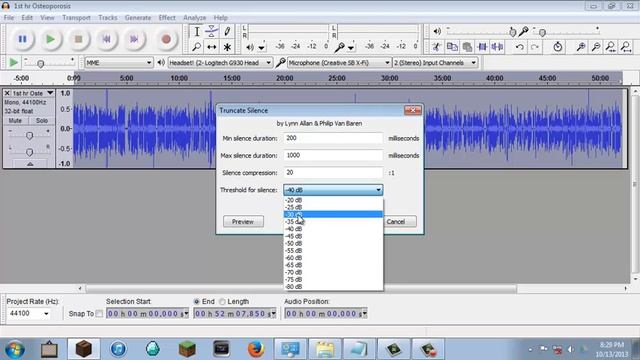Click the Min silence duration field

333,138
